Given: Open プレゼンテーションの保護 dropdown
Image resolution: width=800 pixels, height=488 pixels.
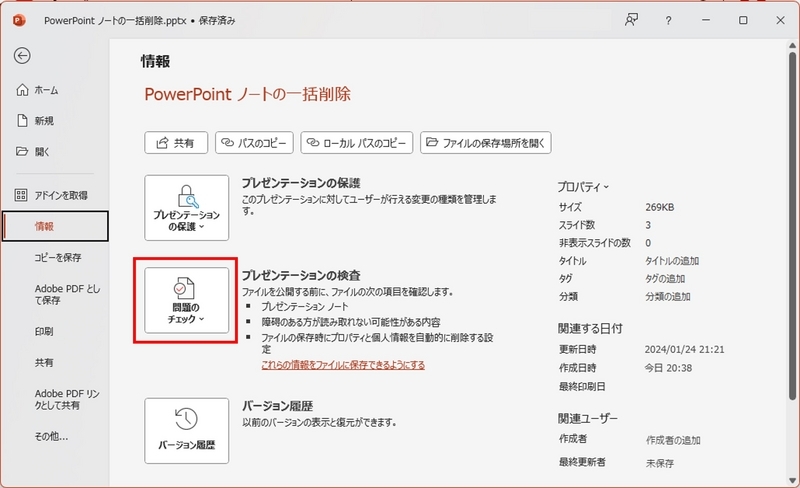Looking at the screenshot, I should click(187, 208).
